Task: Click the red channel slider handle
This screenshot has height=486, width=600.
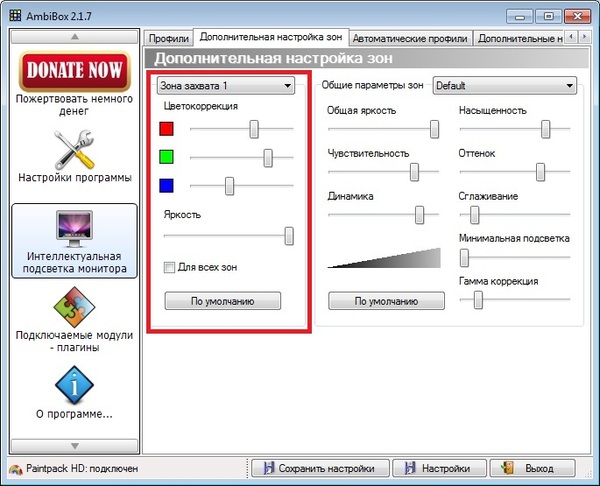Action: click(254, 129)
